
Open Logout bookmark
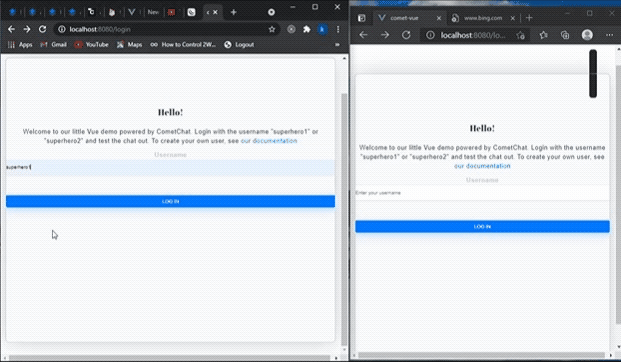click(x=239, y=45)
